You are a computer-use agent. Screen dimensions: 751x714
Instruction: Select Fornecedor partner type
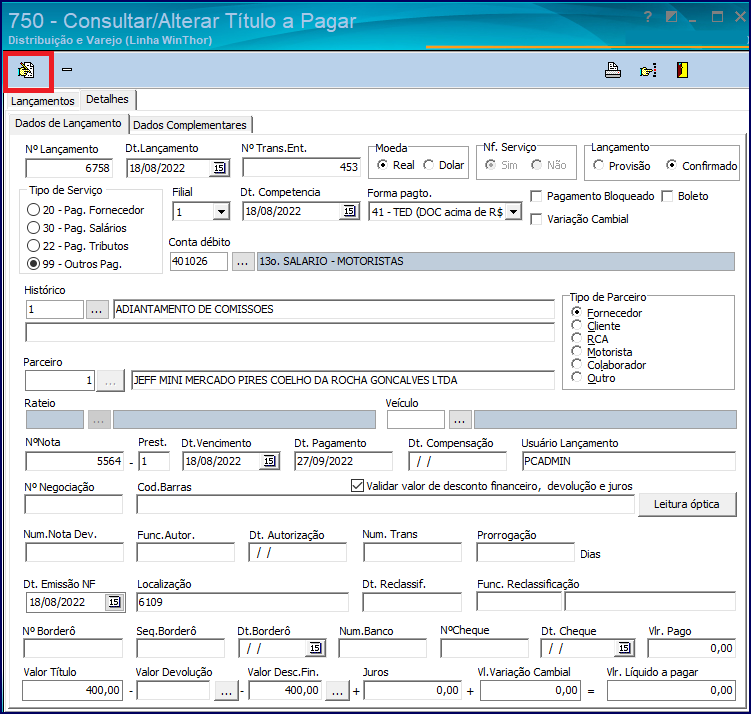[577, 312]
